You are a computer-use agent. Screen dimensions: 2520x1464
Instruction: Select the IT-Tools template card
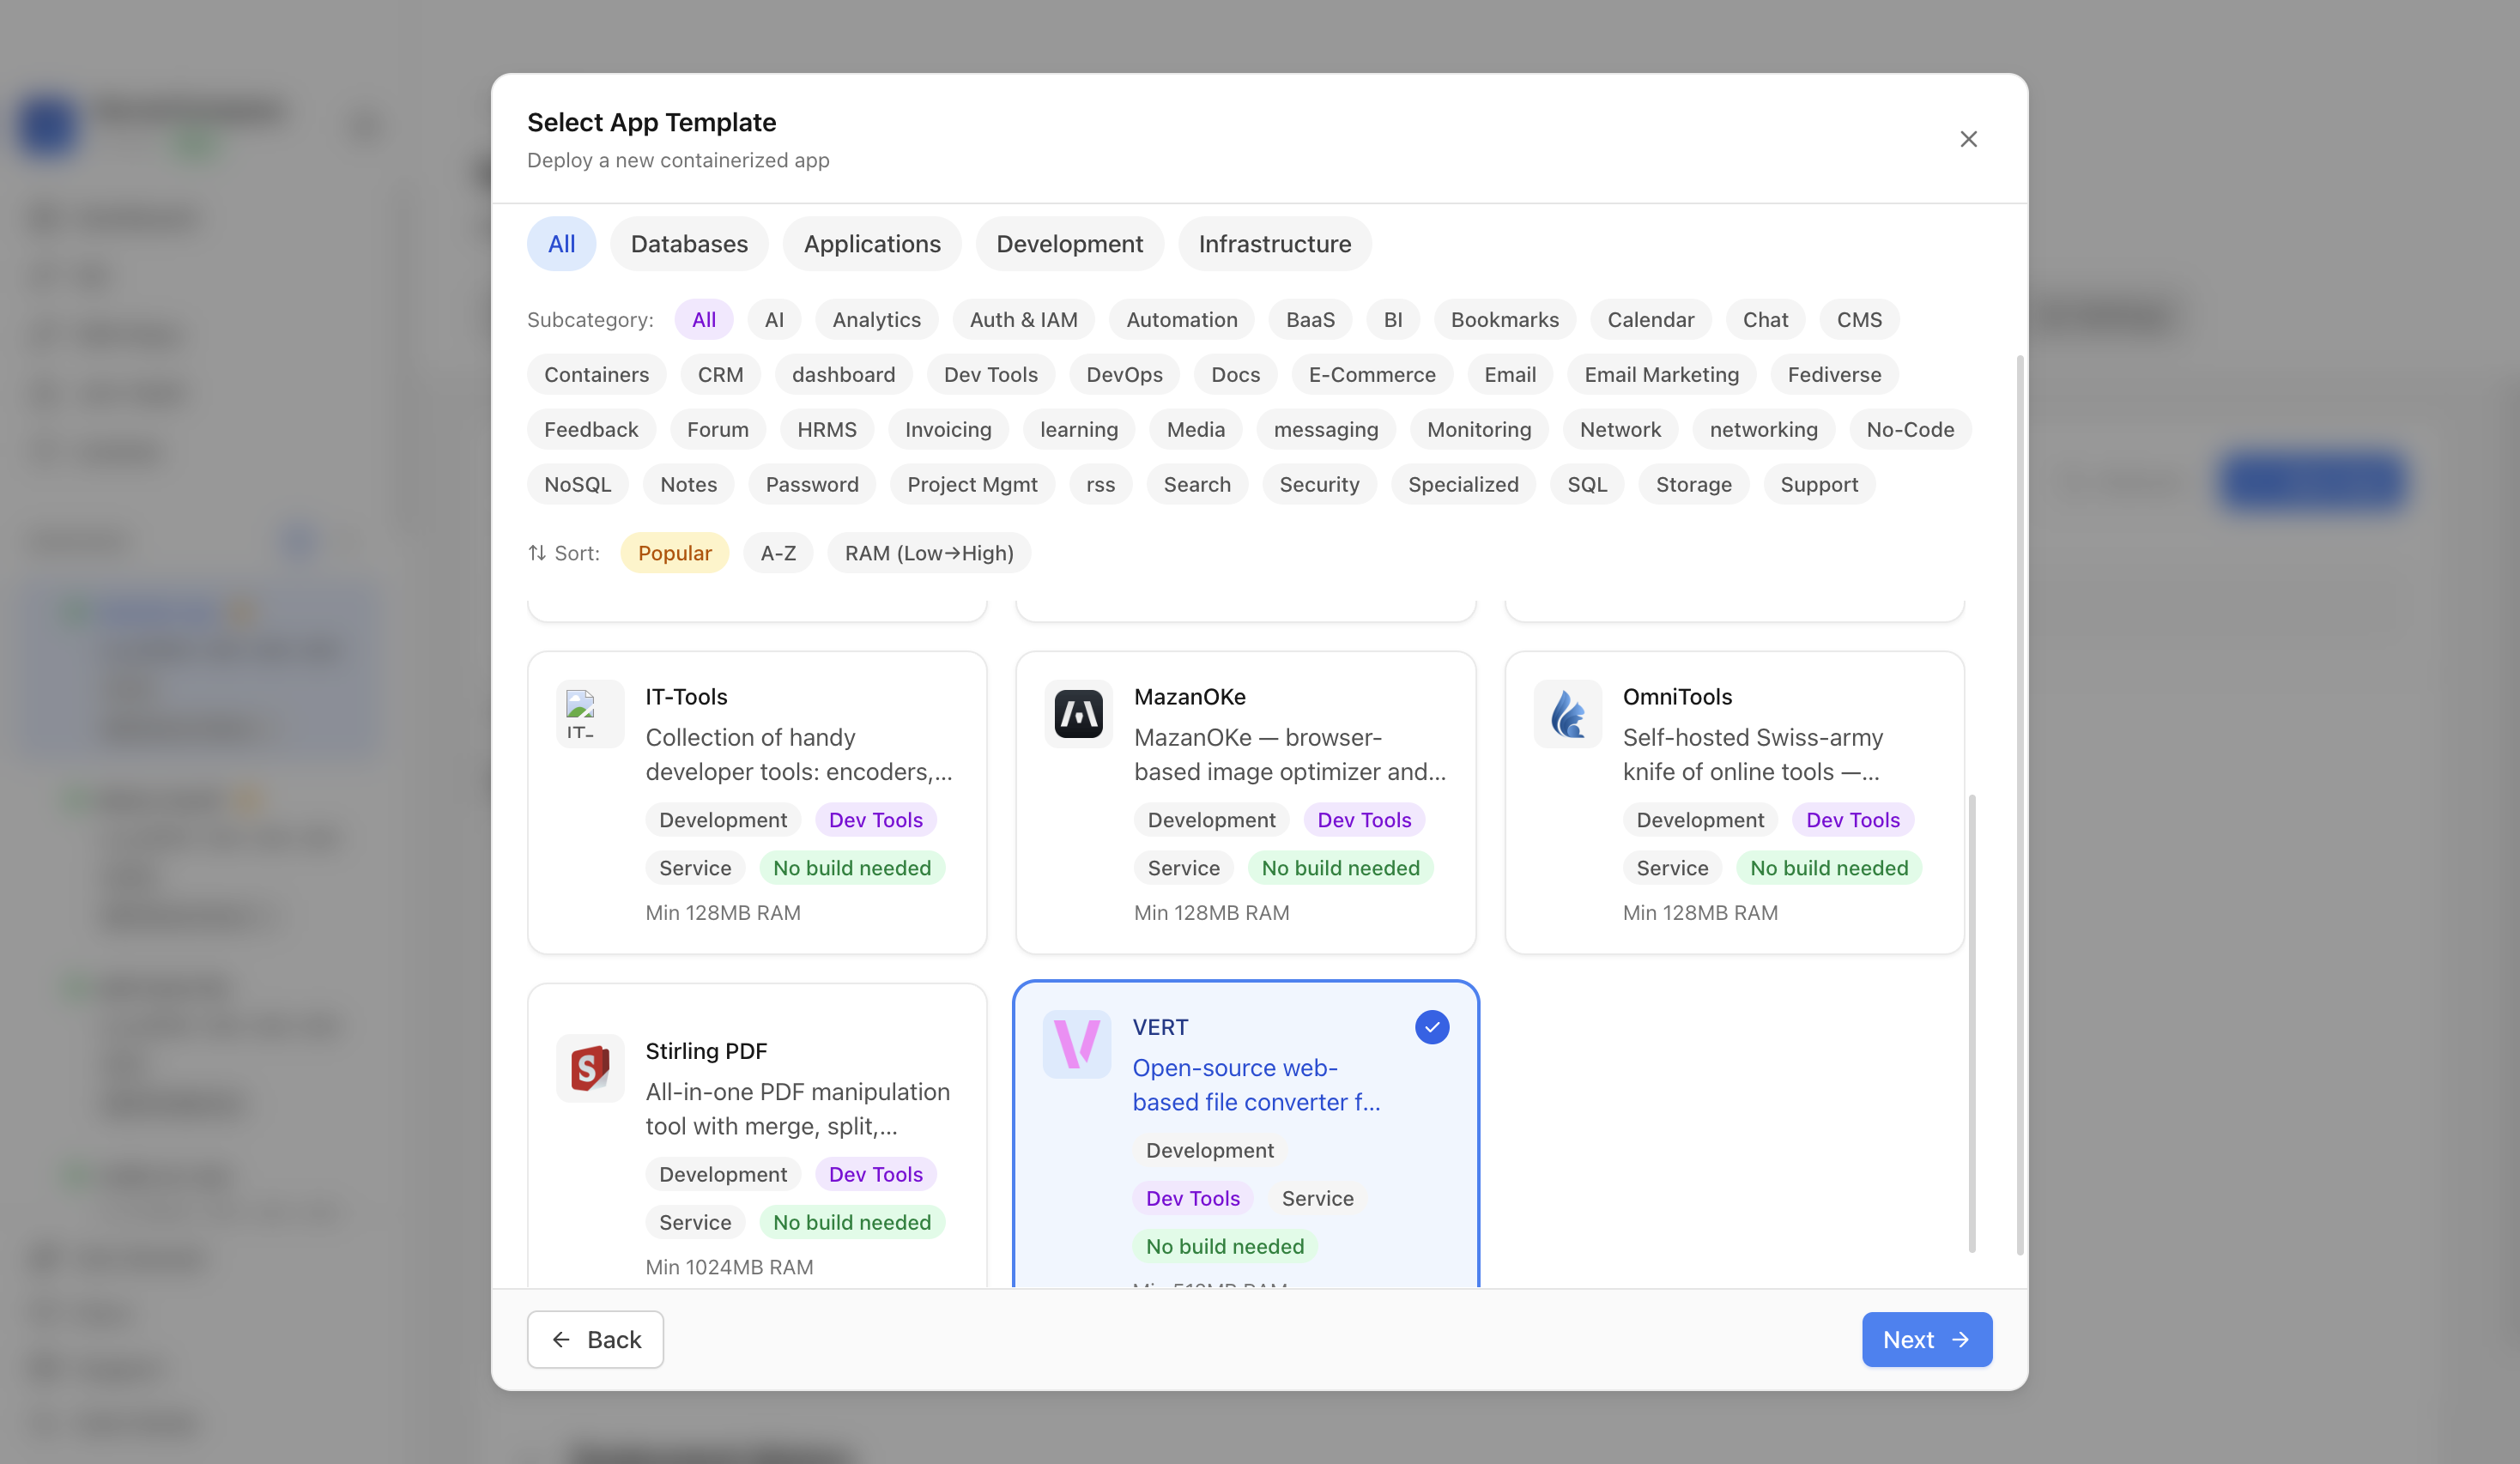pos(757,803)
